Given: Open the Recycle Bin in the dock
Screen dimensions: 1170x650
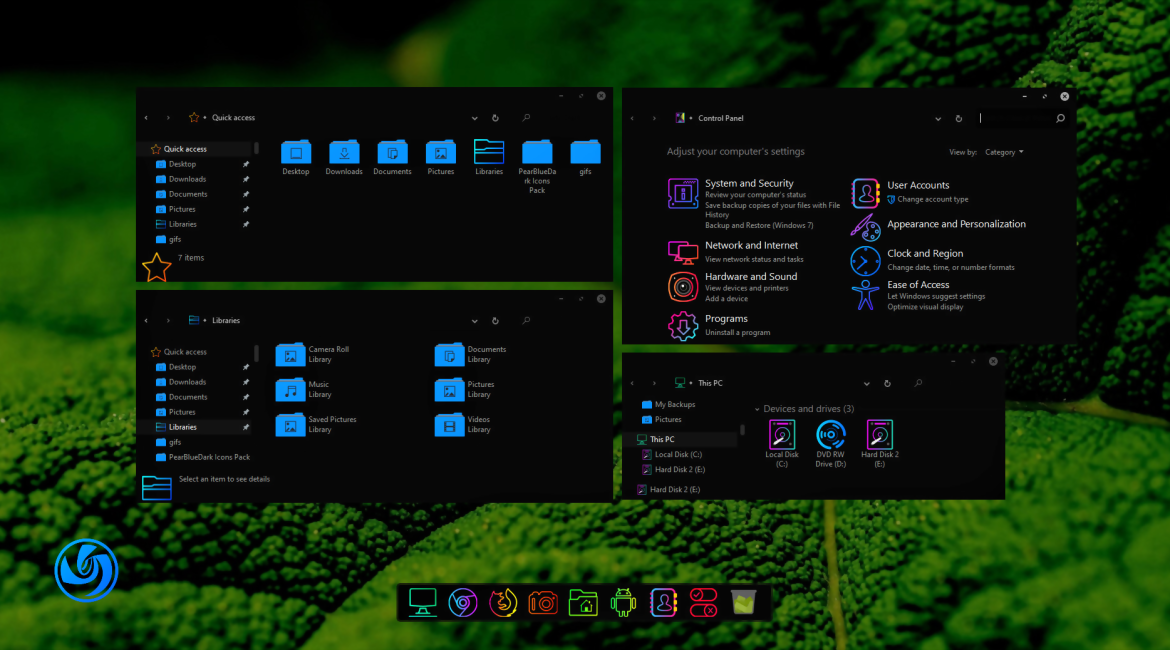Looking at the screenshot, I should [x=742, y=602].
